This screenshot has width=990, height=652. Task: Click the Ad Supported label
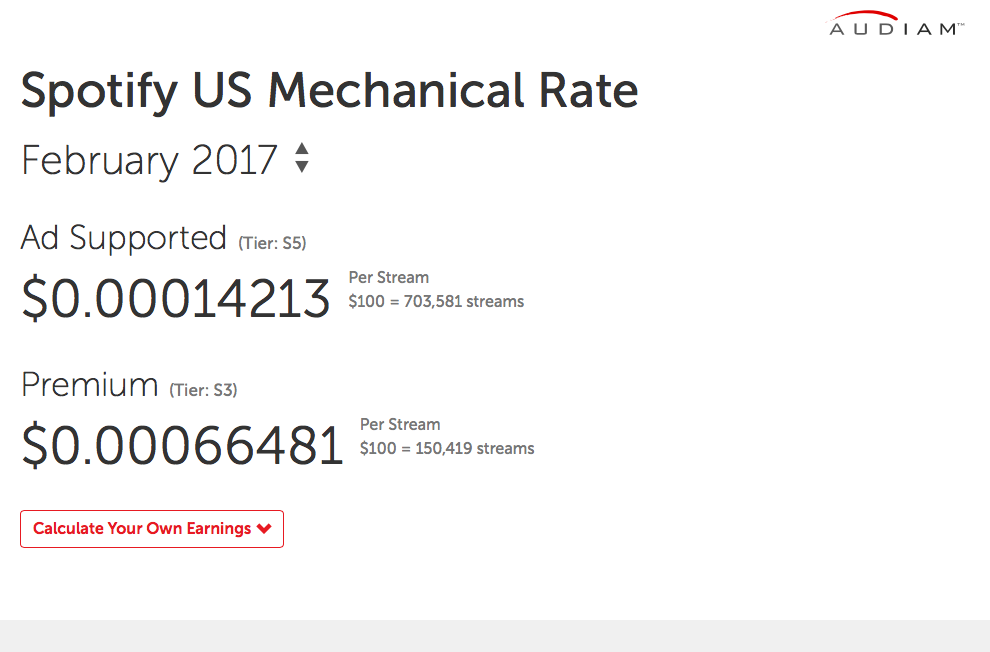124,238
